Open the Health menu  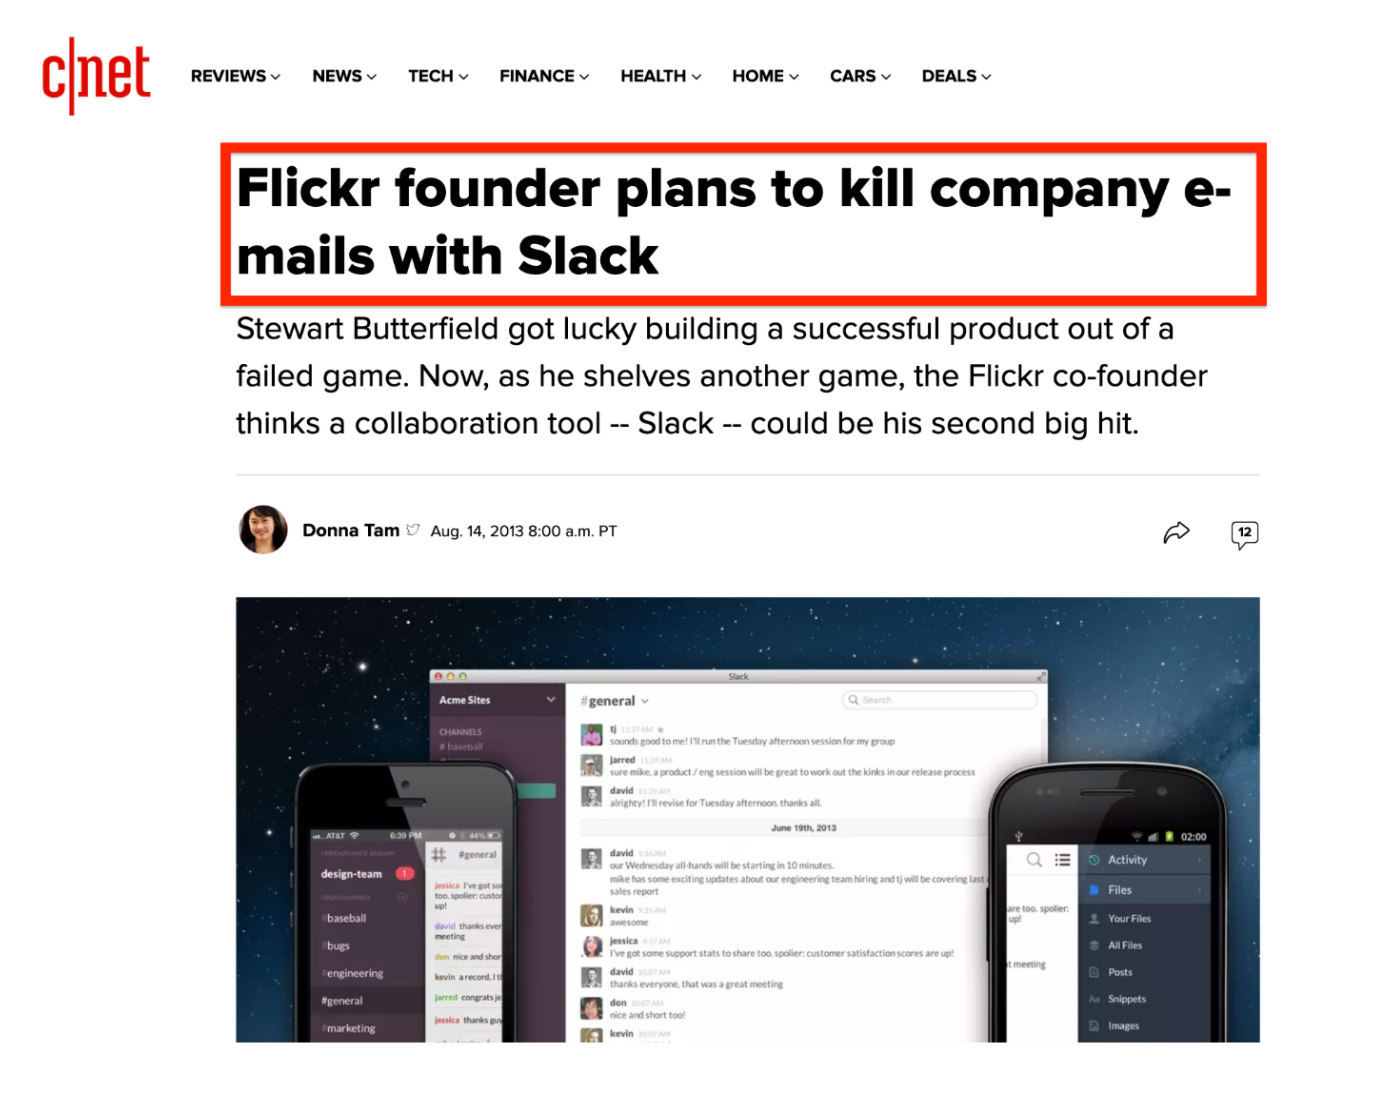661,76
